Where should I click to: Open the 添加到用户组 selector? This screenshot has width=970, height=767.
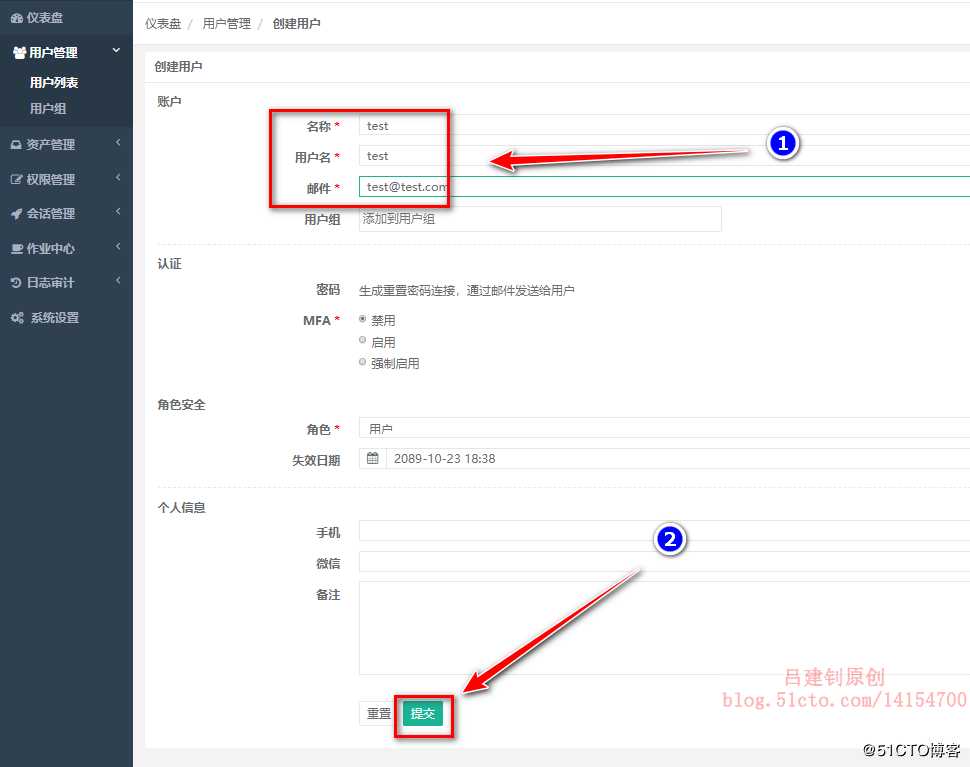point(540,219)
